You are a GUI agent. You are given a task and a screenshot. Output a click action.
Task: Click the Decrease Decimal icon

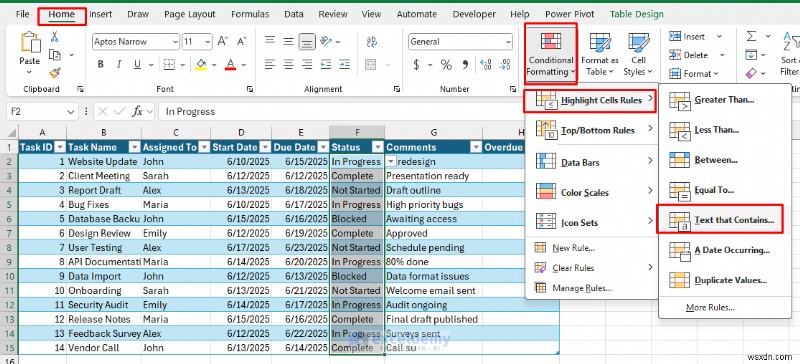click(x=505, y=65)
